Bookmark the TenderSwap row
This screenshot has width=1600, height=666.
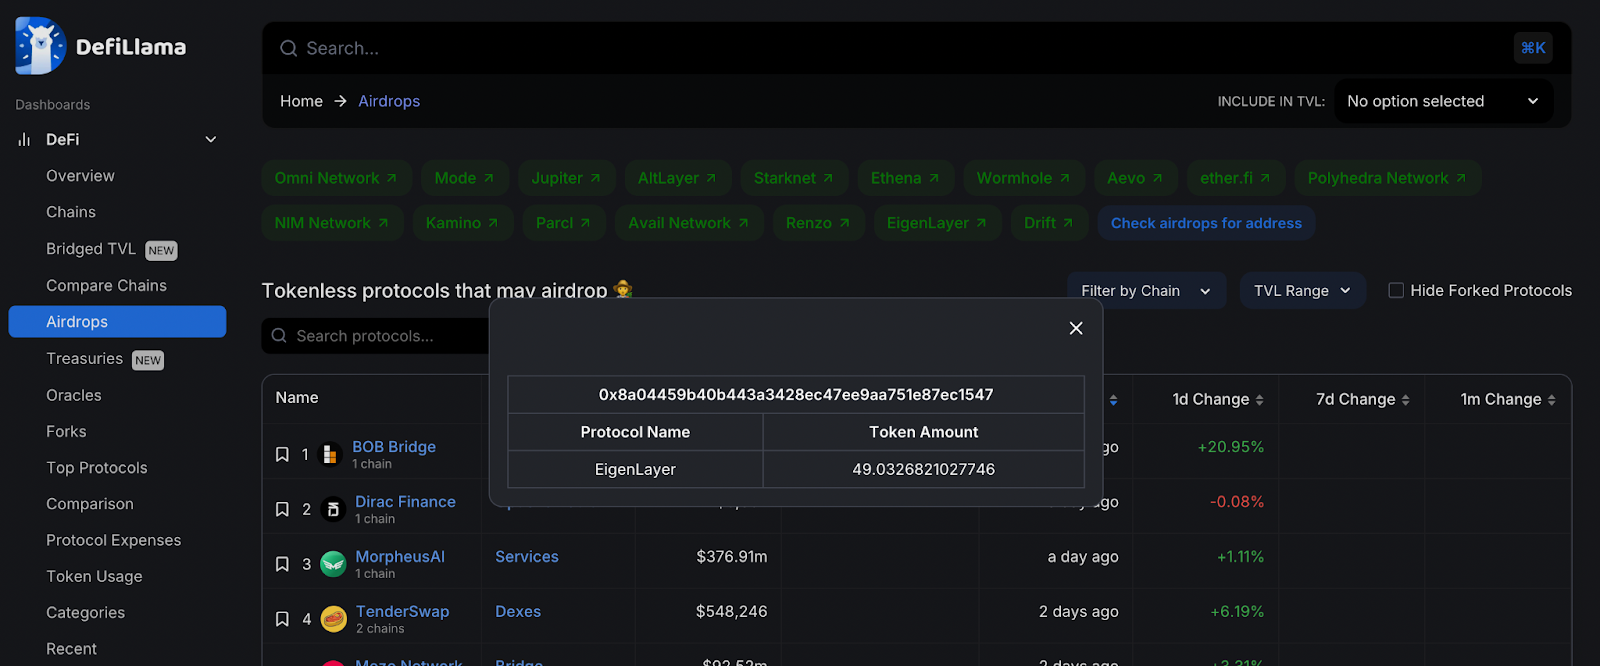click(282, 619)
